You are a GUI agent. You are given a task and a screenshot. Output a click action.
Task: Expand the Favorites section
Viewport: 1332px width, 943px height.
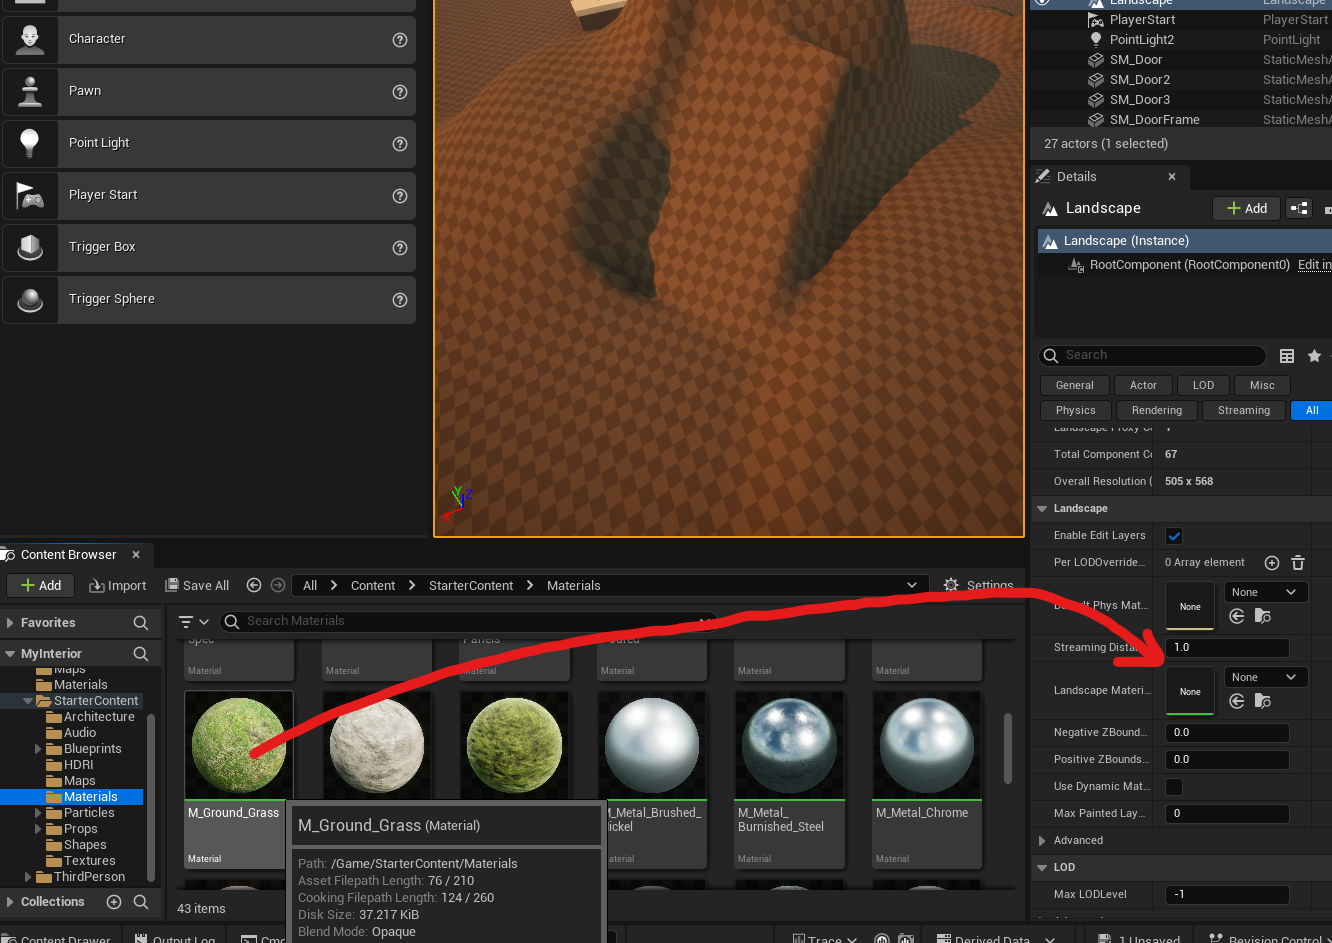[x=10, y=623]
